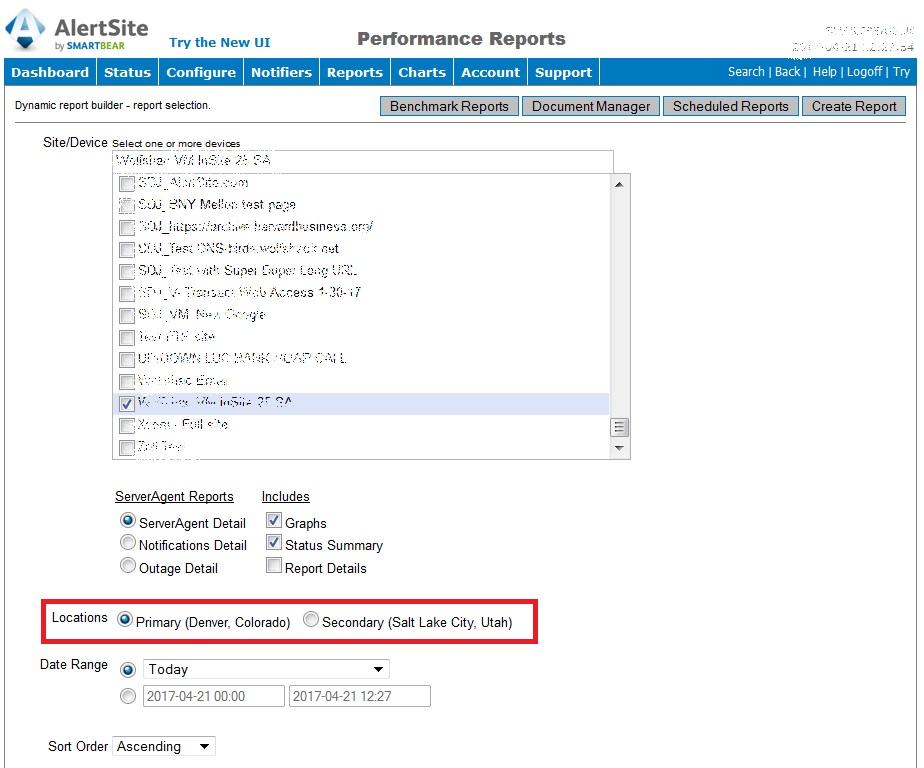Uncheck the Status Summary checkbox
Viewport: 924px width, 768px height.
(x=274, y=542)
